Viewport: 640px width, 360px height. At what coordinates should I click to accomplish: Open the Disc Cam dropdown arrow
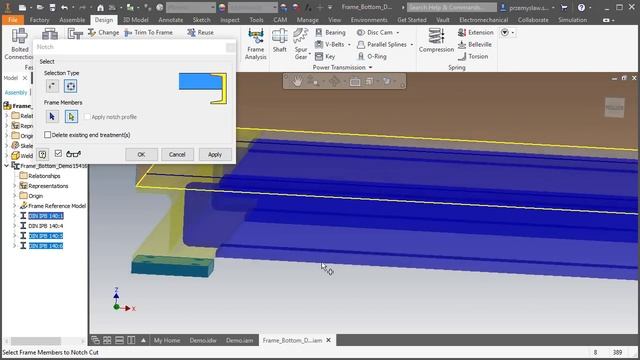pos(398,32)
